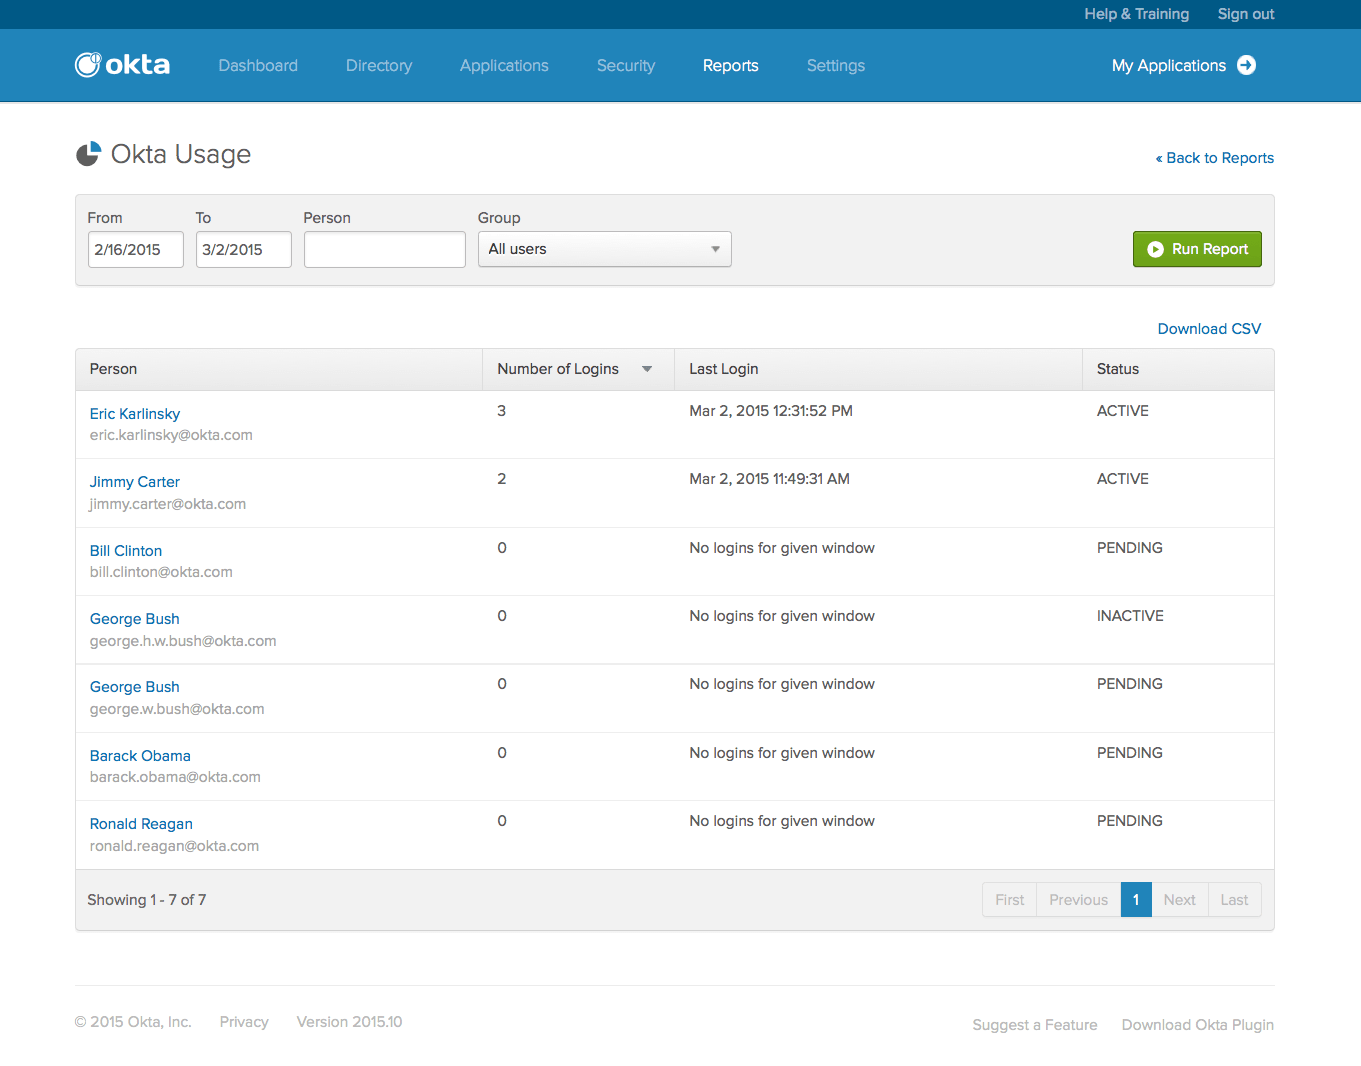Download the report as CSV
1361x1066 pixels.
pos(1208,329)
